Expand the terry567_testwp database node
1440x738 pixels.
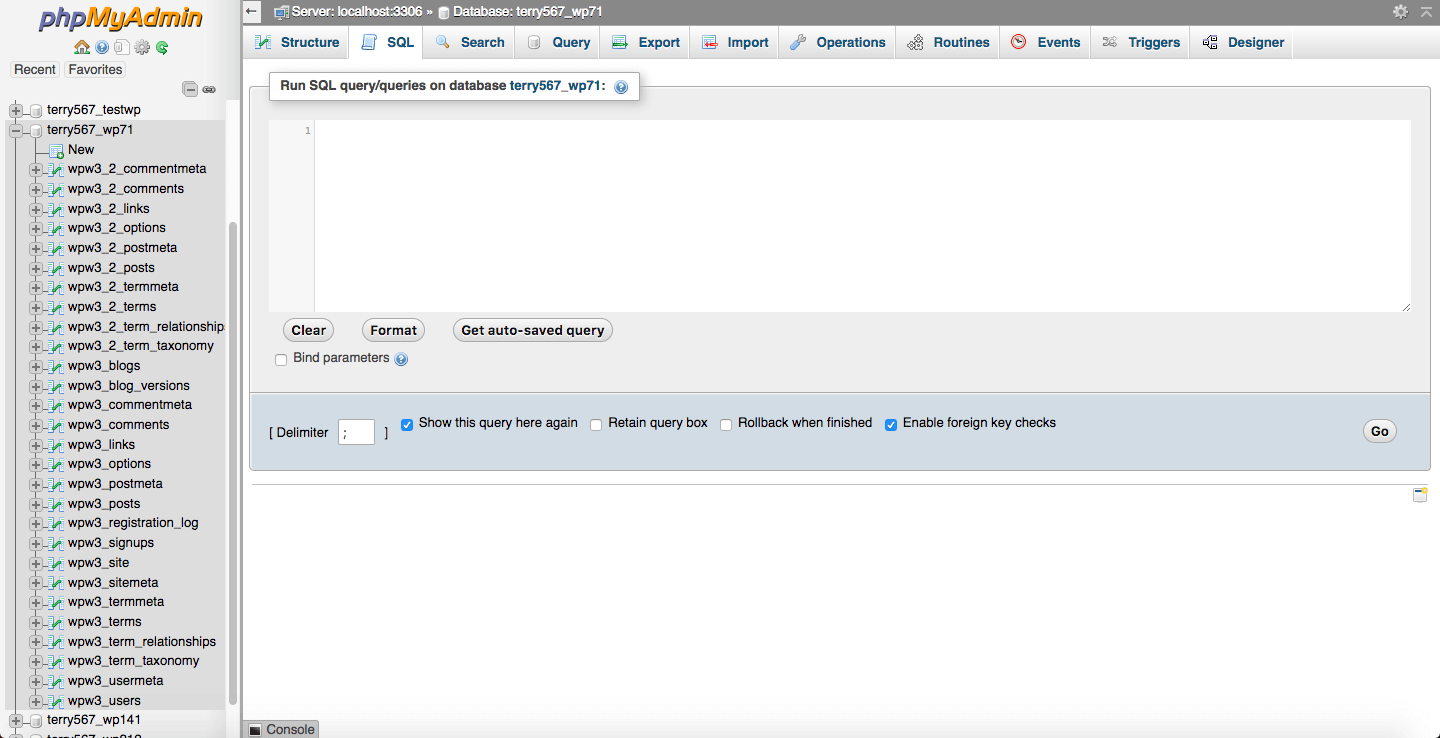pyautogui.click(x=16, y=110)
